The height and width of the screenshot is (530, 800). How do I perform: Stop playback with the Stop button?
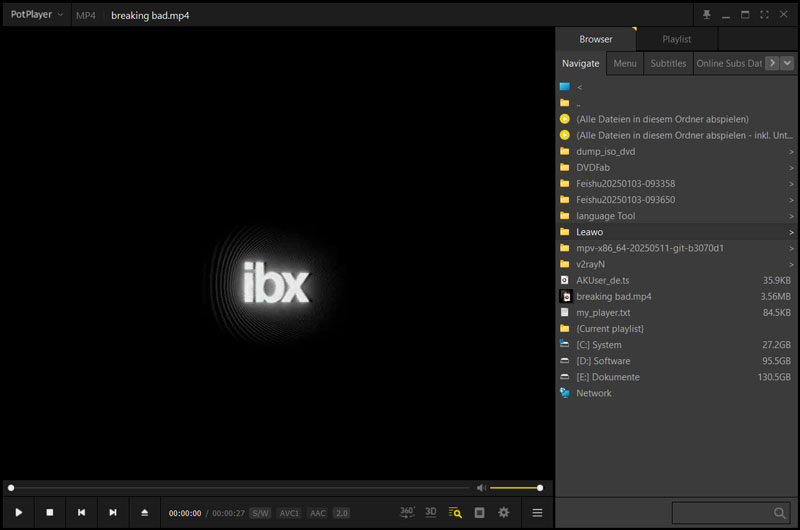[x=49, y=512]
